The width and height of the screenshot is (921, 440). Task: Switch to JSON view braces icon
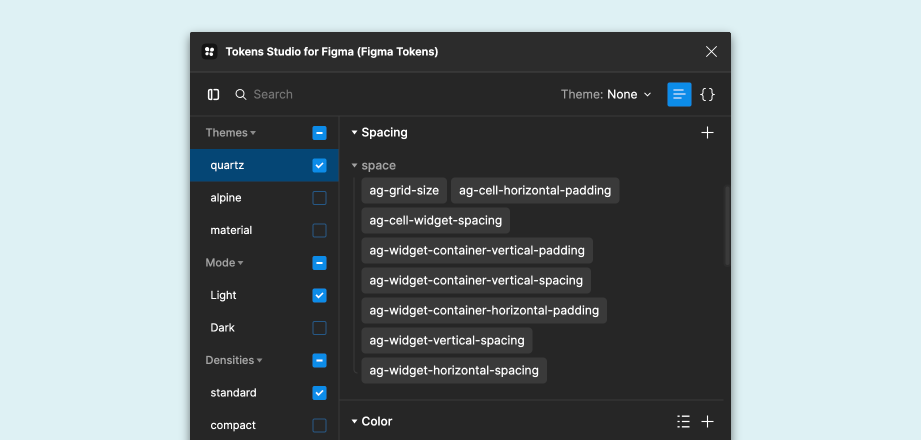coord(708,95)
